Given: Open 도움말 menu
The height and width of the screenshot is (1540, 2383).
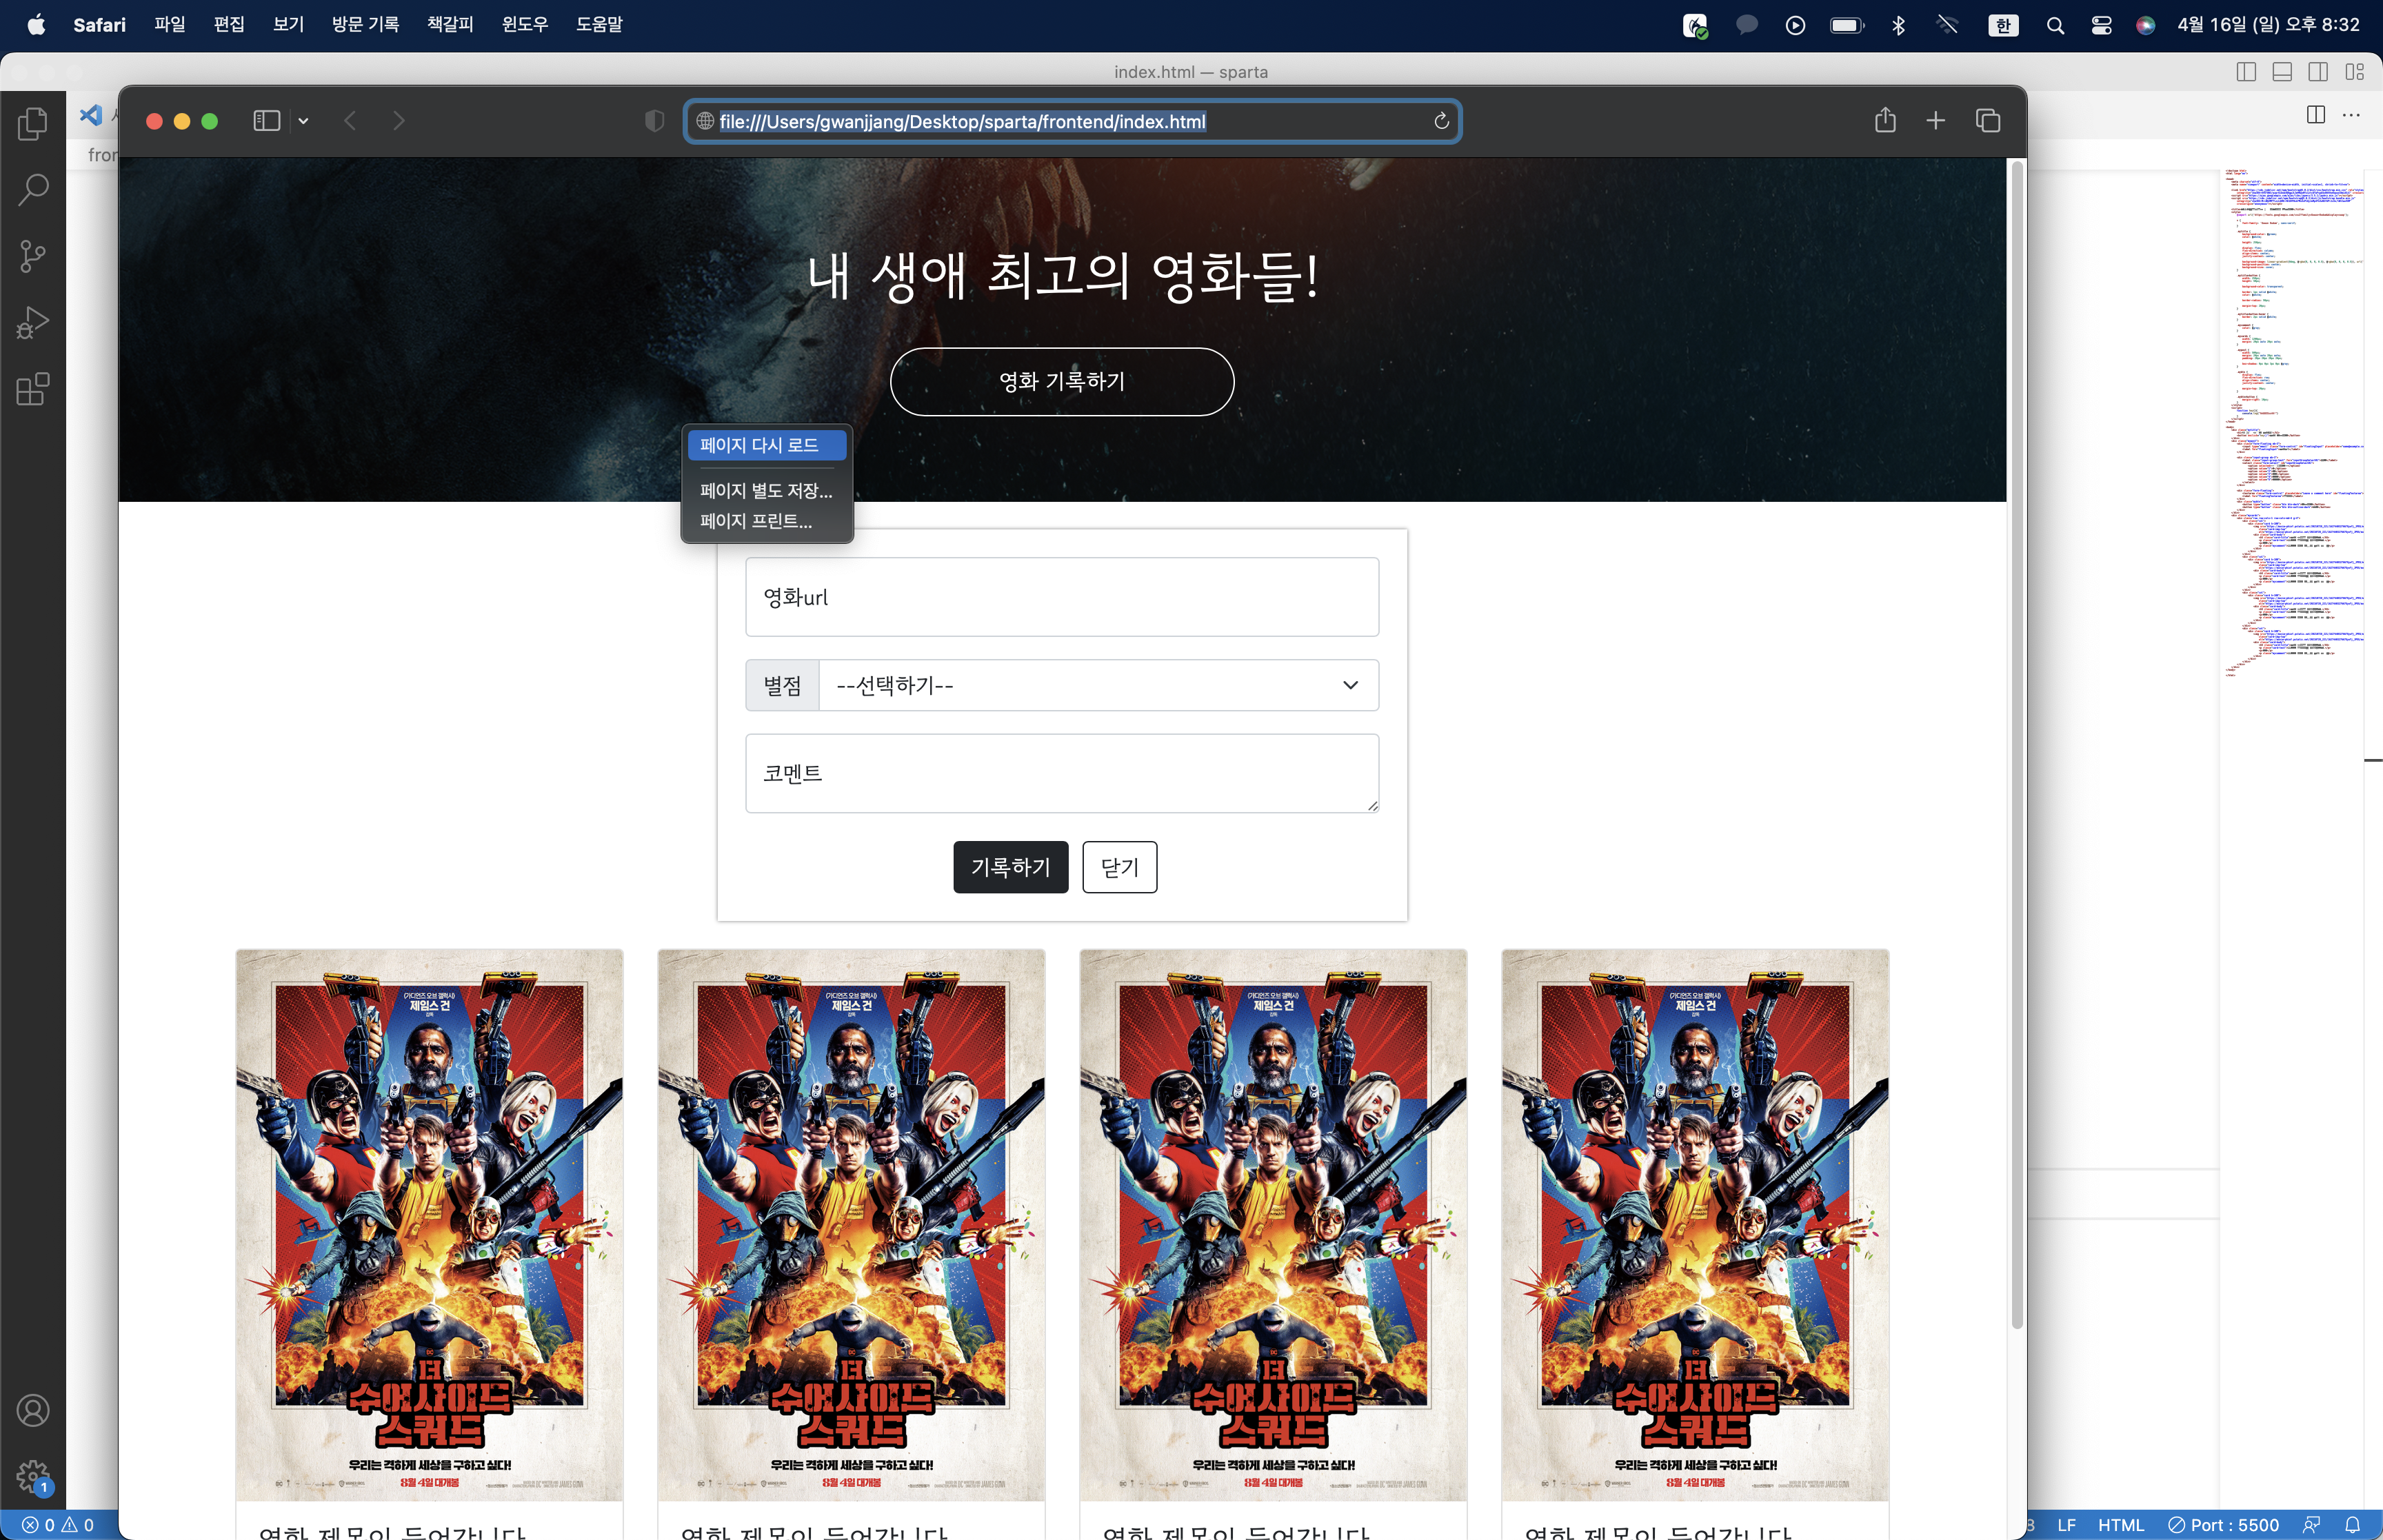Looking at the screenshot, I should (x=599, y=24).
